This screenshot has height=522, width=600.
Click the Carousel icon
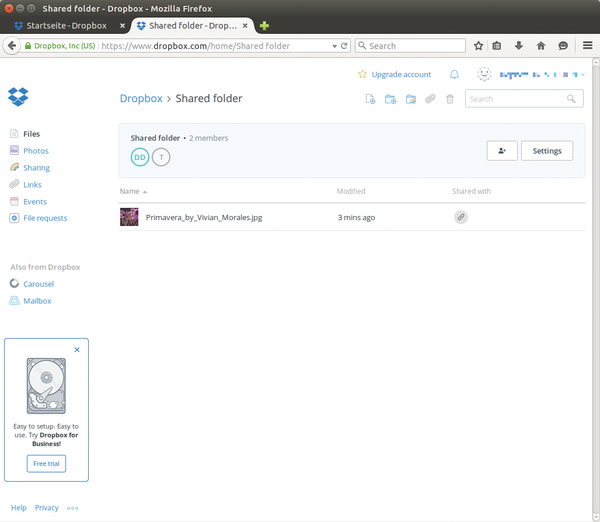click(14, 284)
